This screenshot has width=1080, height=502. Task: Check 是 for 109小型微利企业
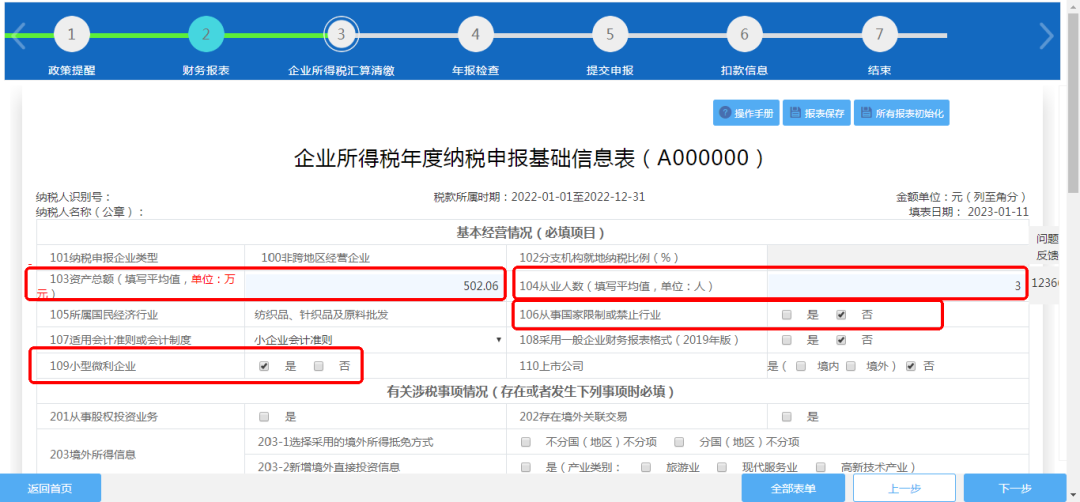coord(264,367)
